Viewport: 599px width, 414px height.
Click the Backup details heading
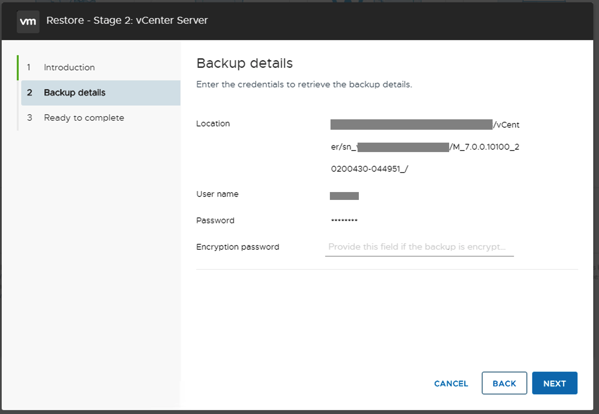pos(244,63)
